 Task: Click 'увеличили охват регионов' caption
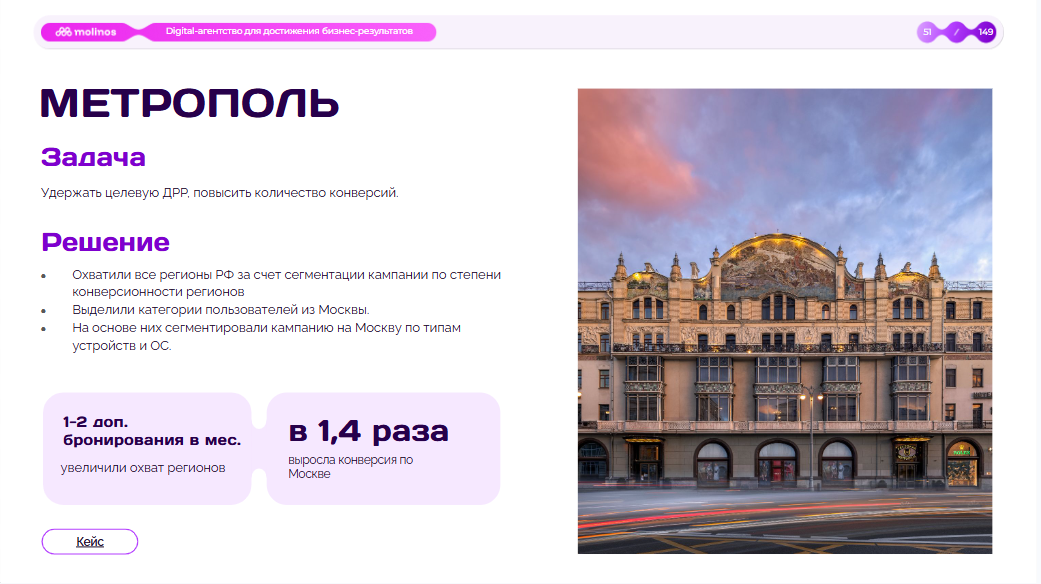[x=143, y=468]
